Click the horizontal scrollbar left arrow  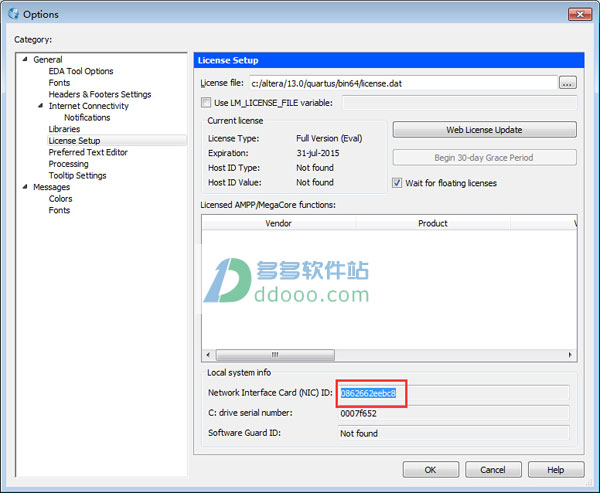[208, 355]
